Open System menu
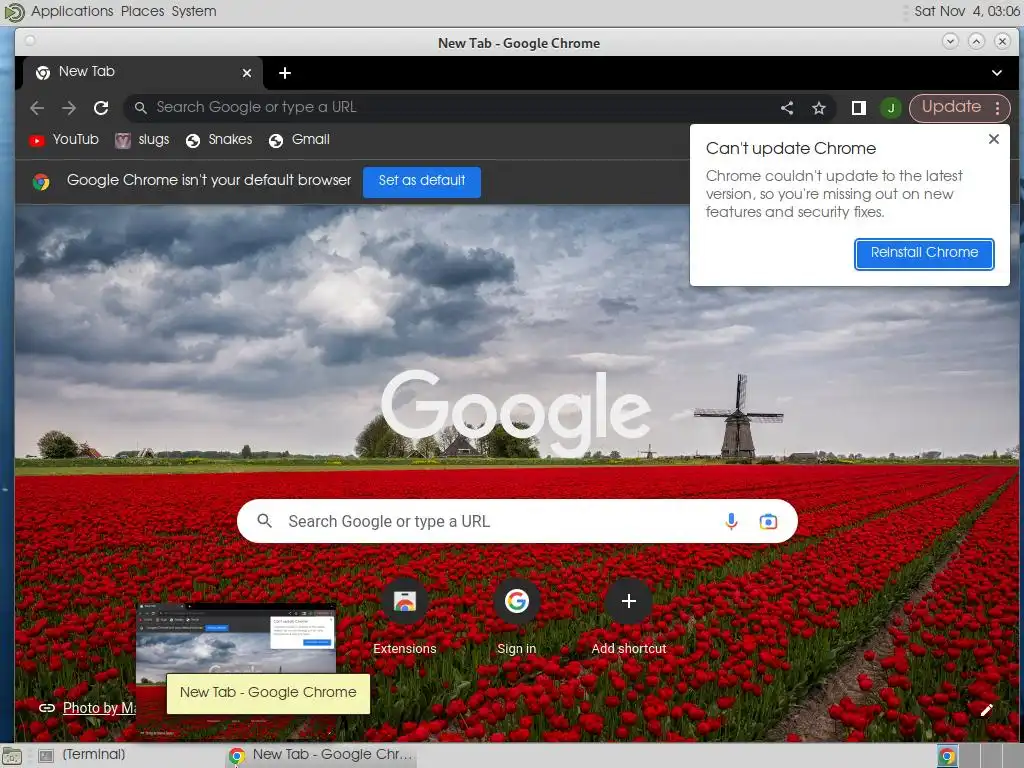This screenshot has width=1024, height=768. pos(194,11)
